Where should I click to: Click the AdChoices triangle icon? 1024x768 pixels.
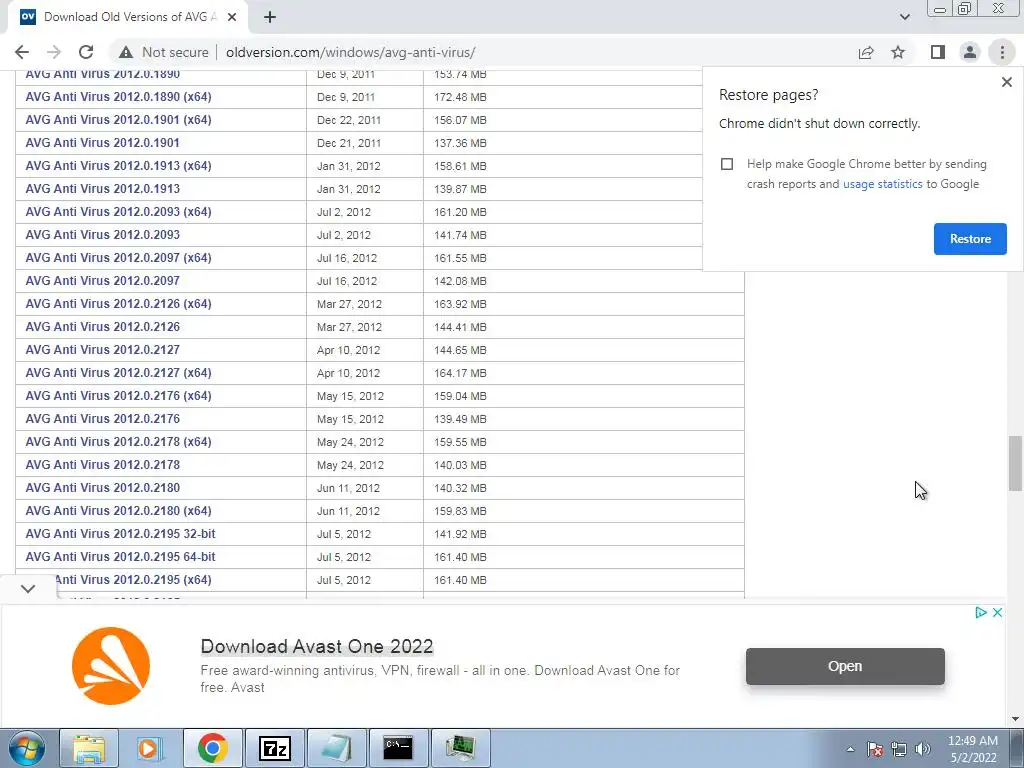980,613
